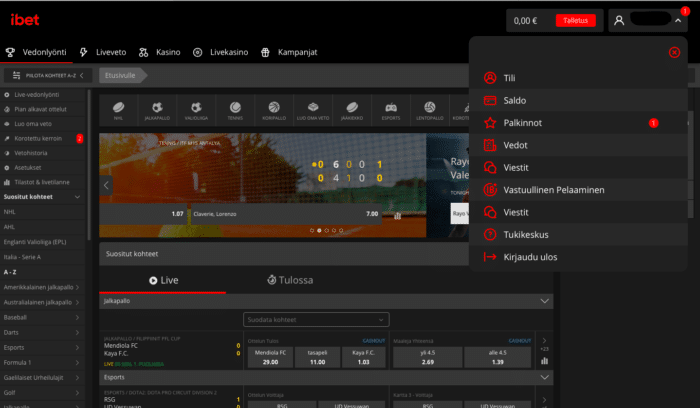Open the Kampanjat tab
Viewport: 700px width, 408px height.
(289, 52)
